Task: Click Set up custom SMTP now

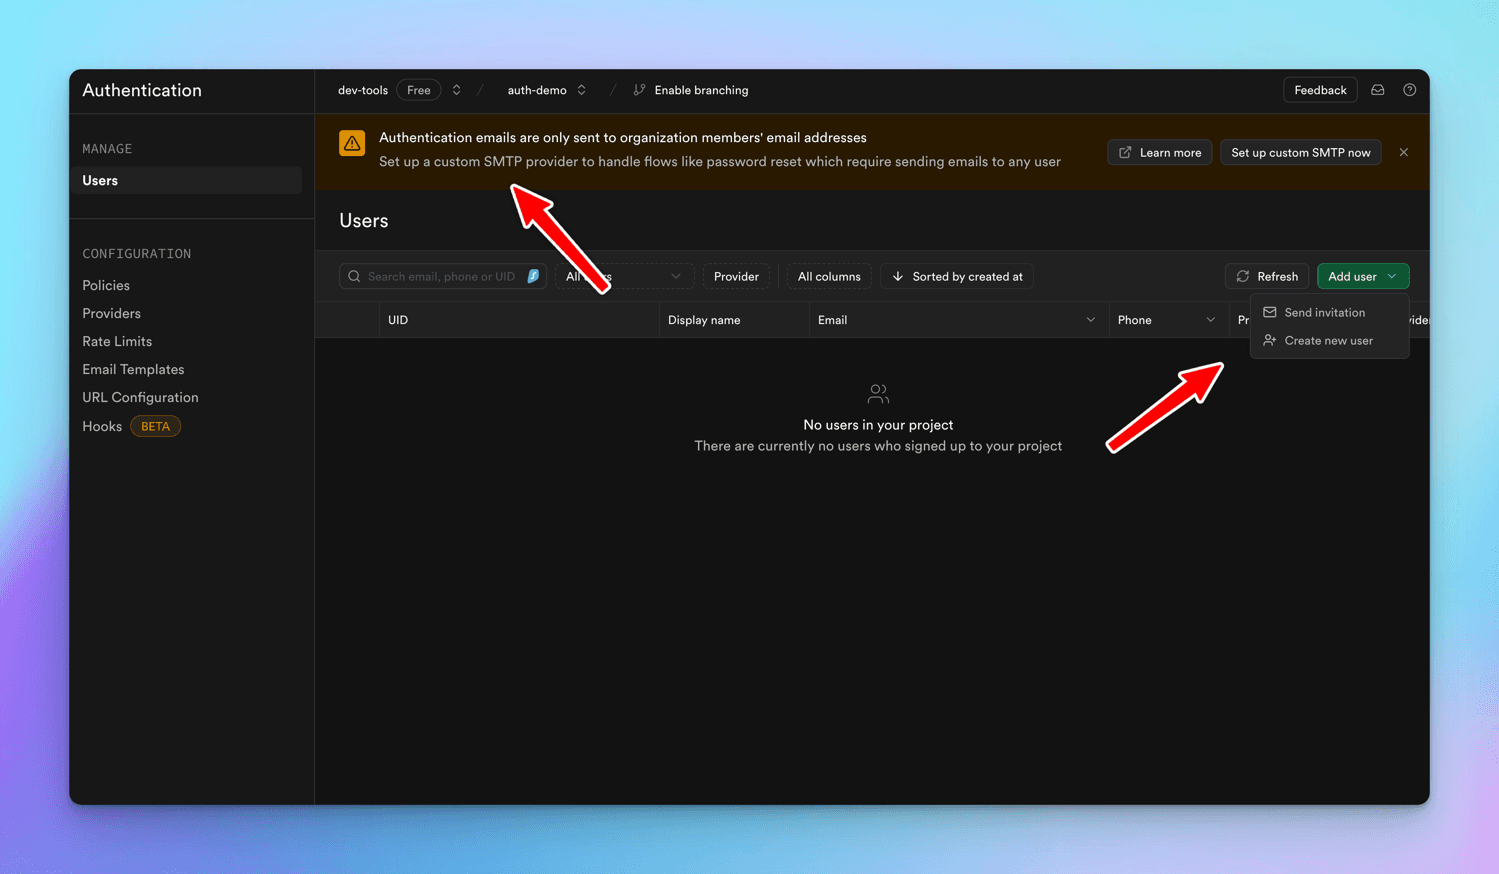Action: [x=1301, y=152]
